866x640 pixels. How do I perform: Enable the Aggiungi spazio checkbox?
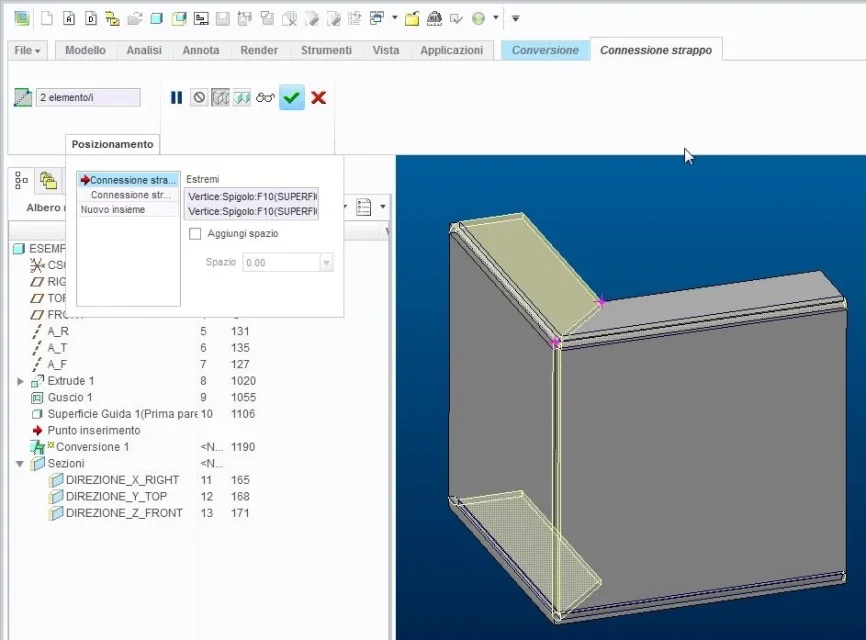pyautogui.click(x=195, y=234)
